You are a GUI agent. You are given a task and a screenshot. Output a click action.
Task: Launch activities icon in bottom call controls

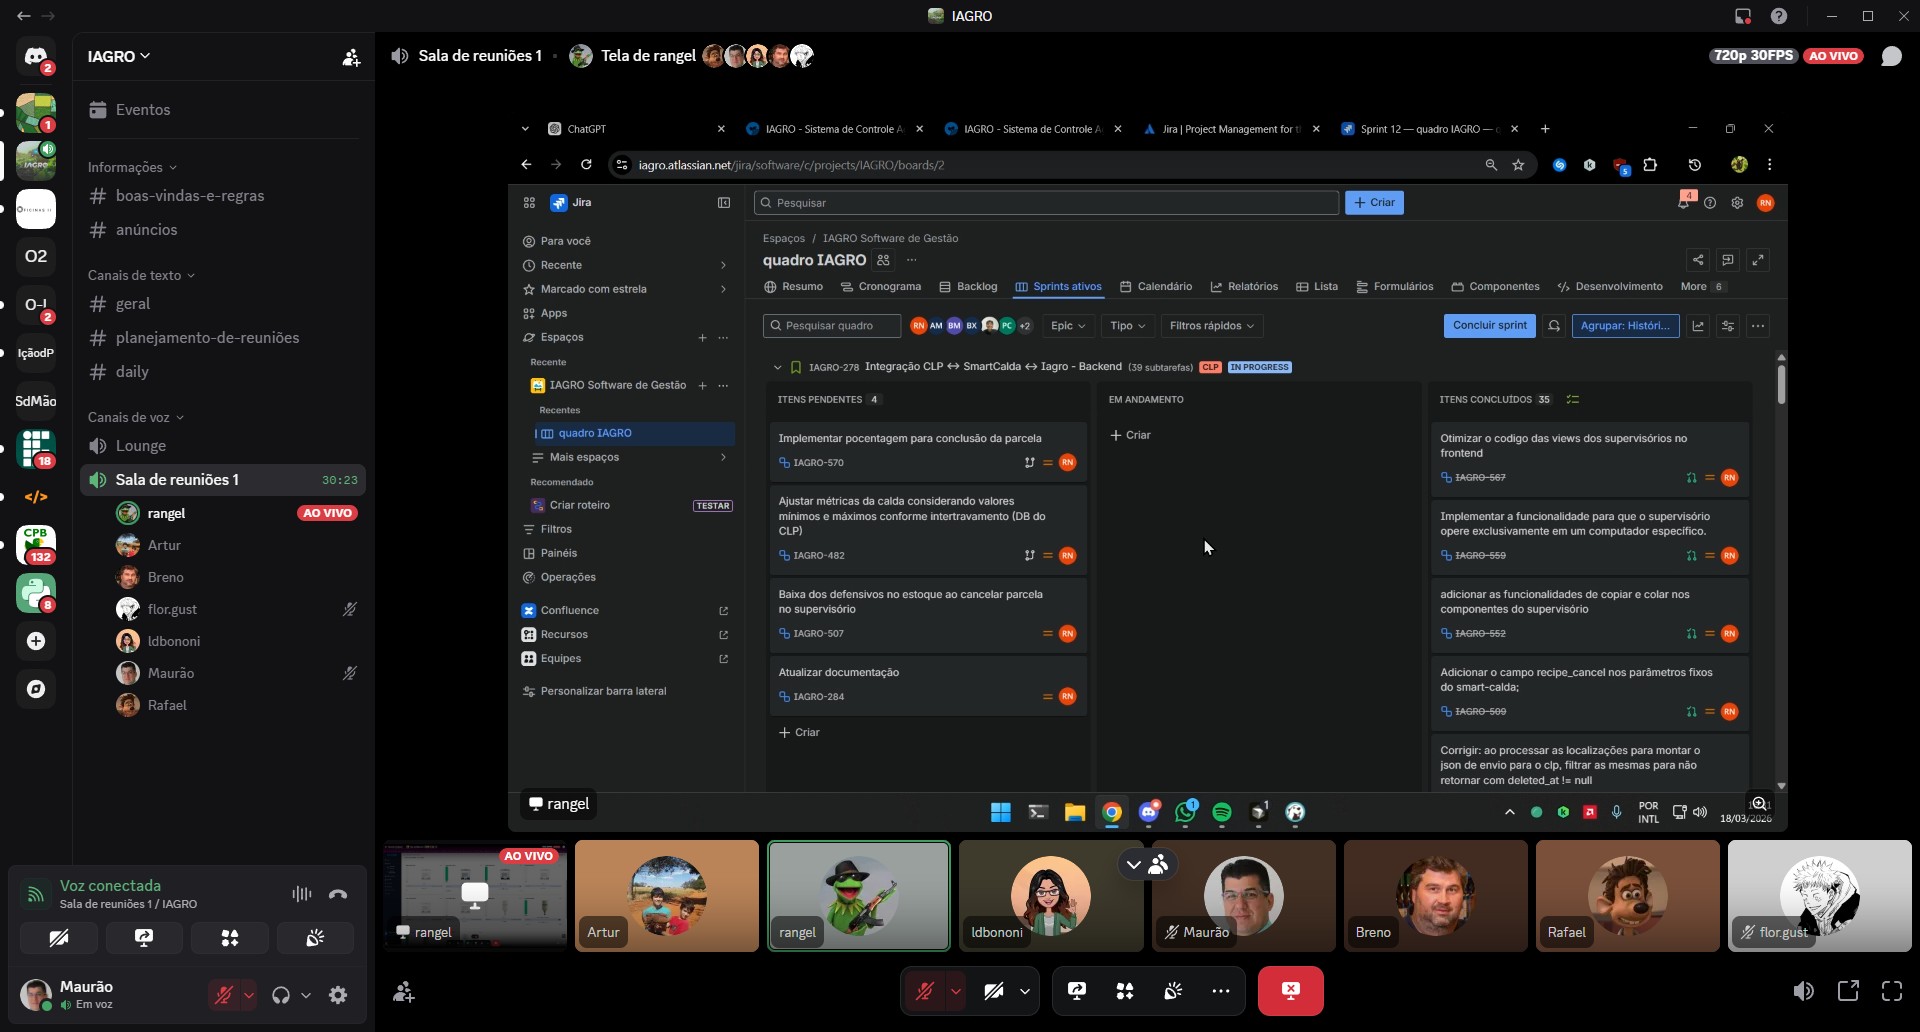click(1125, 991)
